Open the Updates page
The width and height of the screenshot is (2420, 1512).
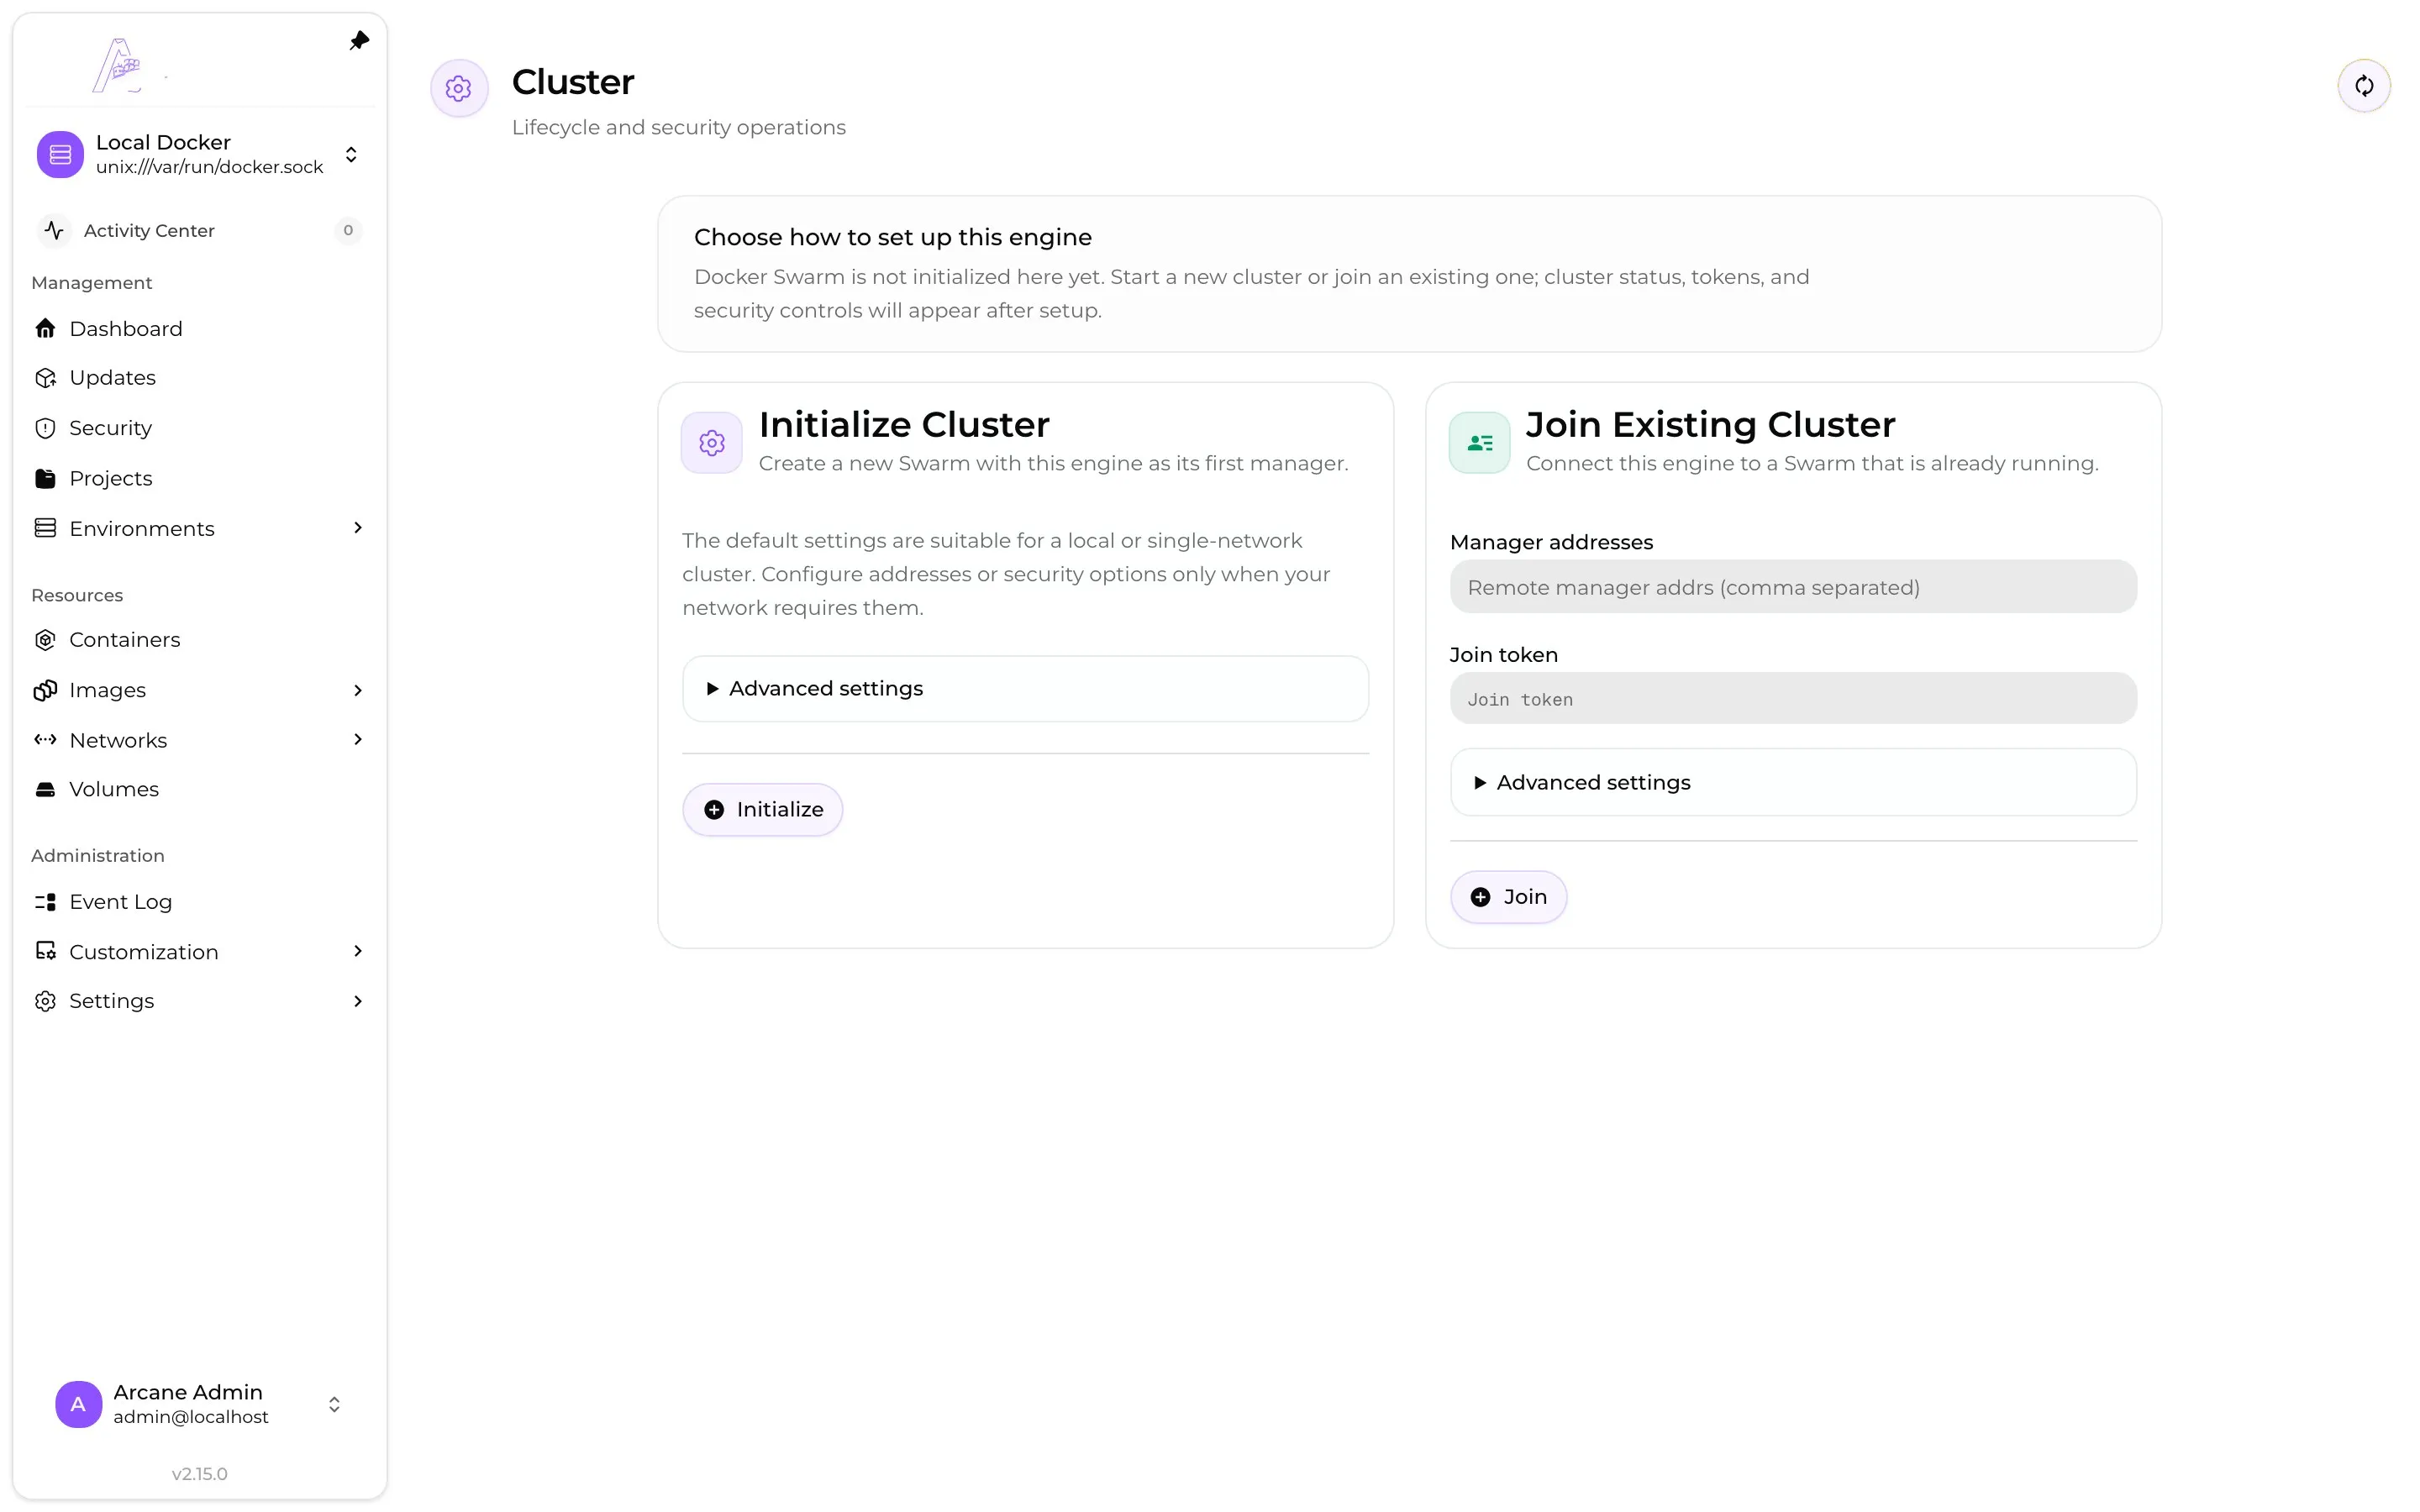(112, 377)
